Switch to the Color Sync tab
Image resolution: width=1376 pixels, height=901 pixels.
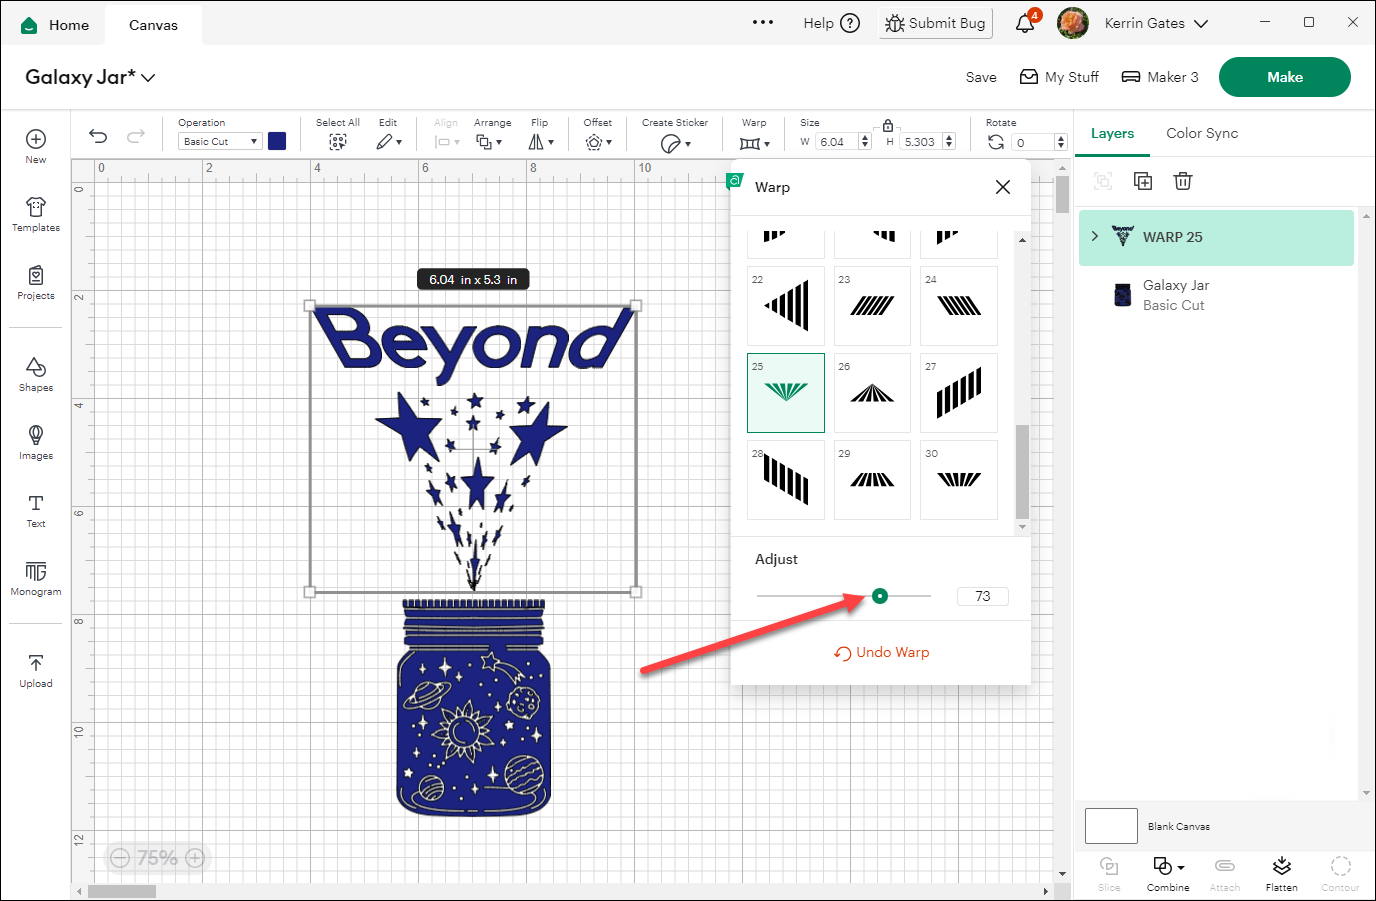click(1202, 133)
